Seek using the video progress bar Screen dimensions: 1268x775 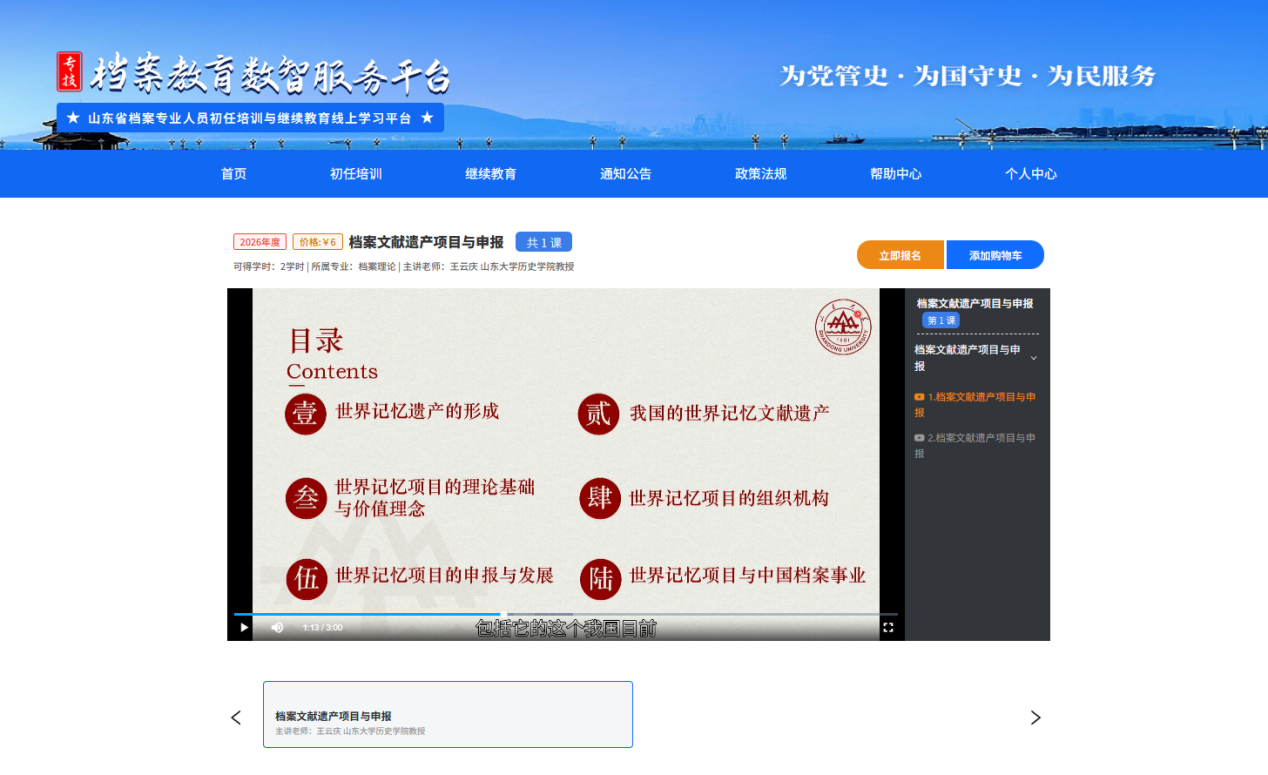click(566, 614)
